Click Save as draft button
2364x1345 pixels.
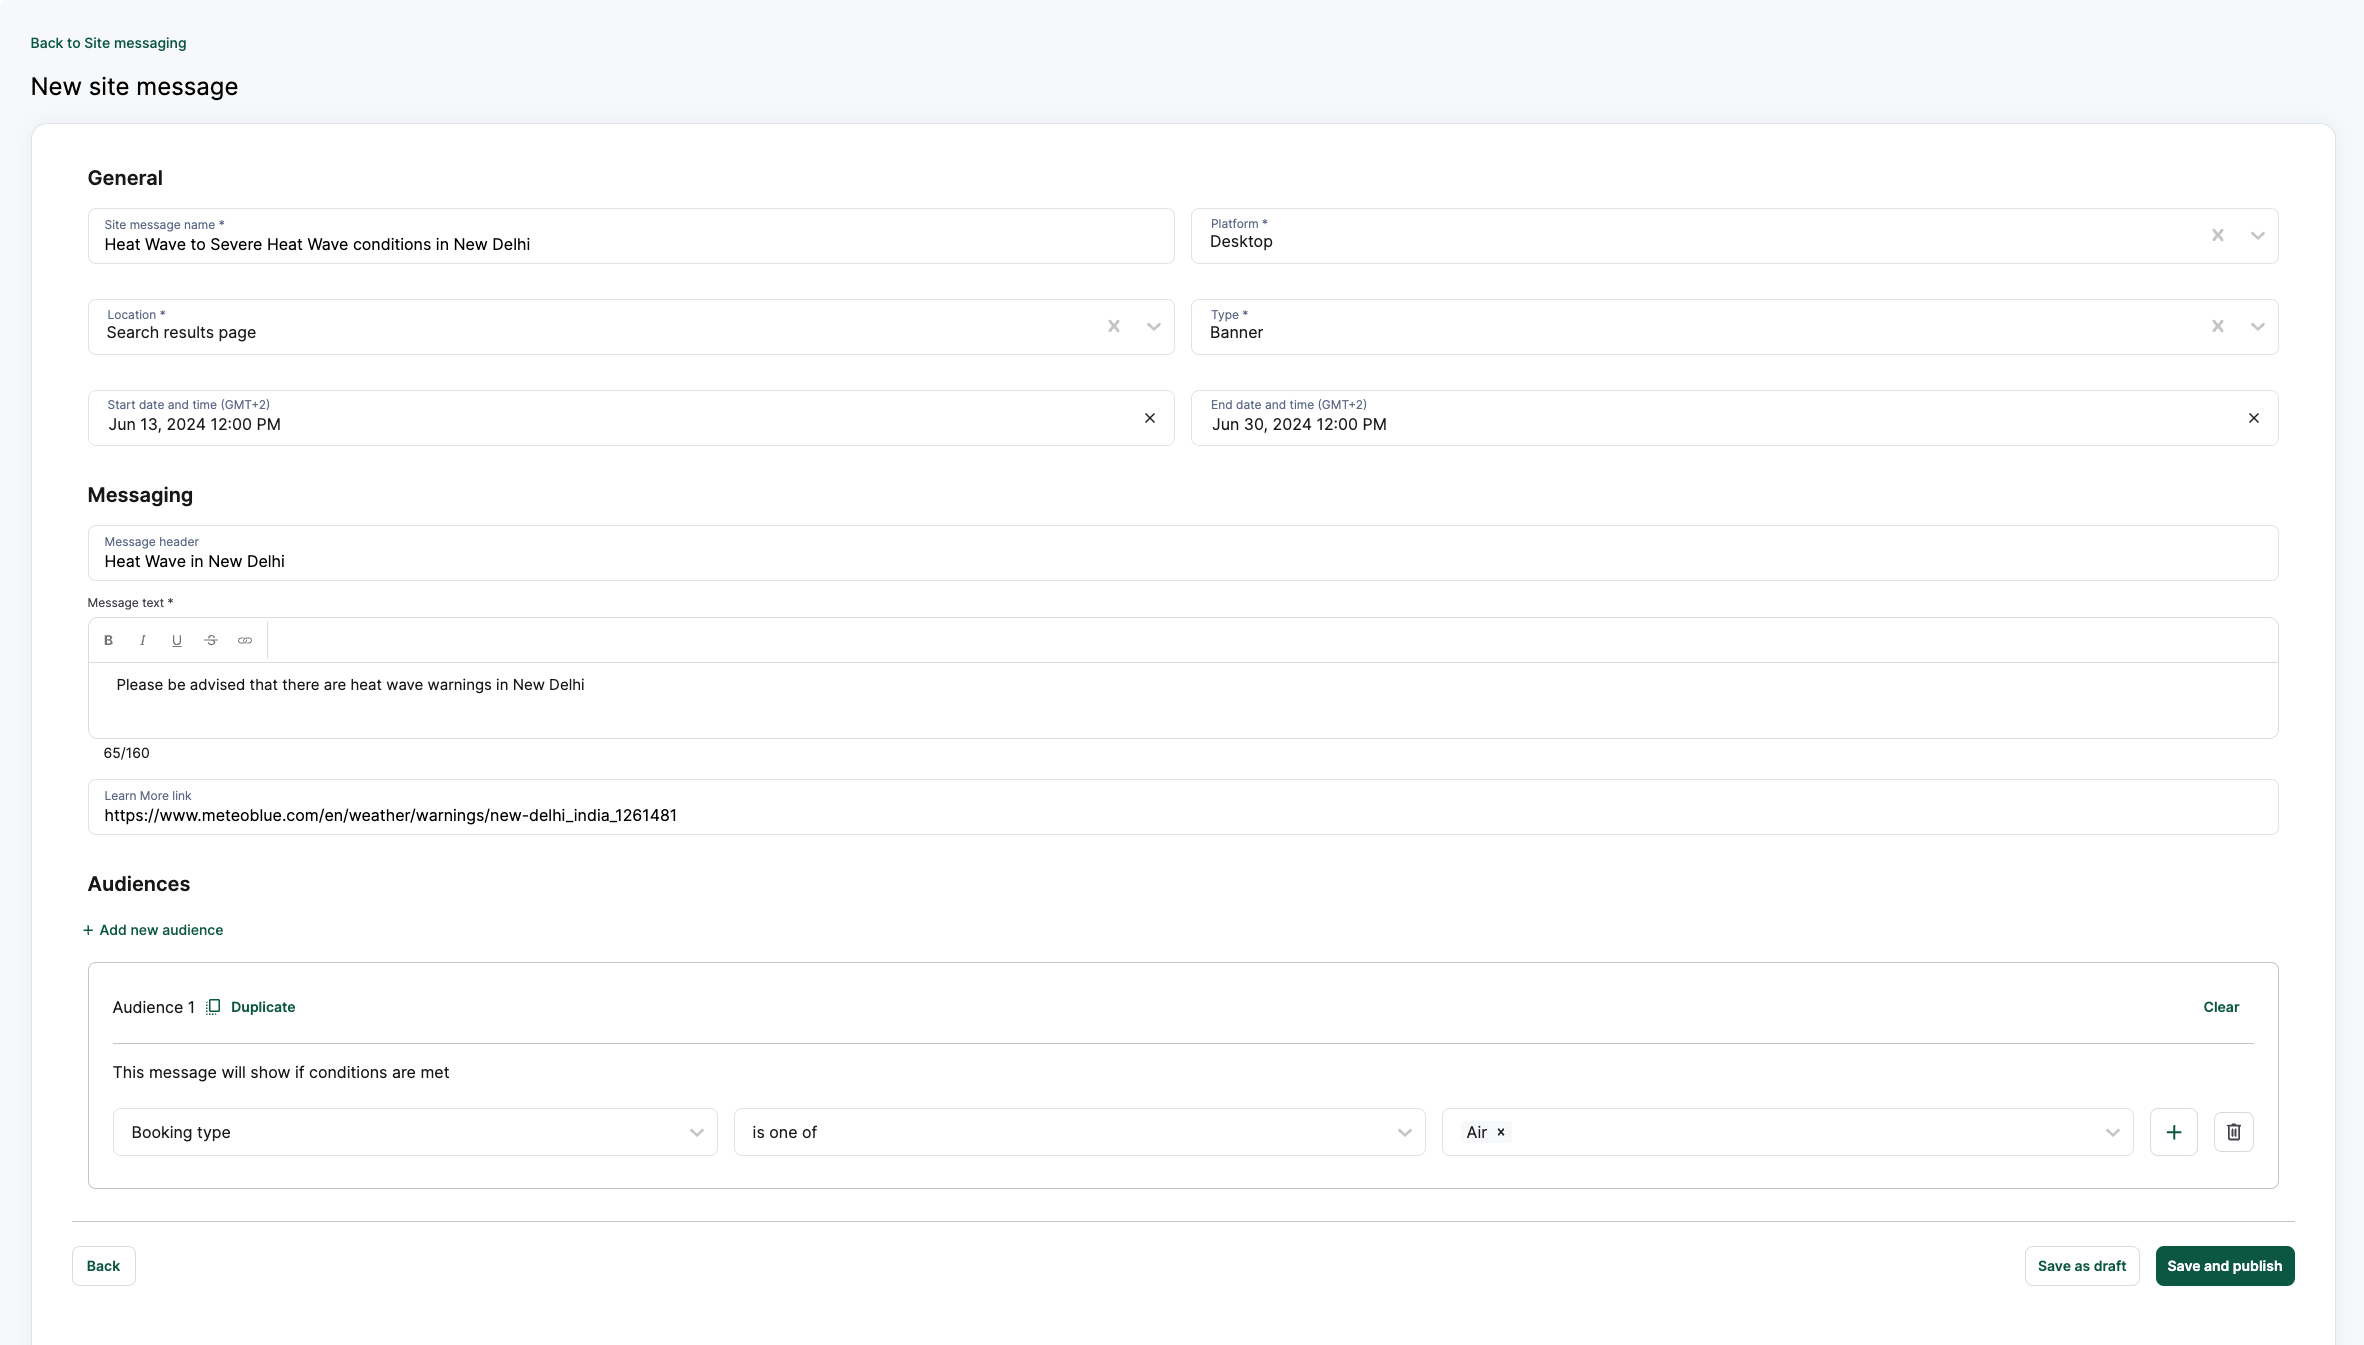2081,1265
